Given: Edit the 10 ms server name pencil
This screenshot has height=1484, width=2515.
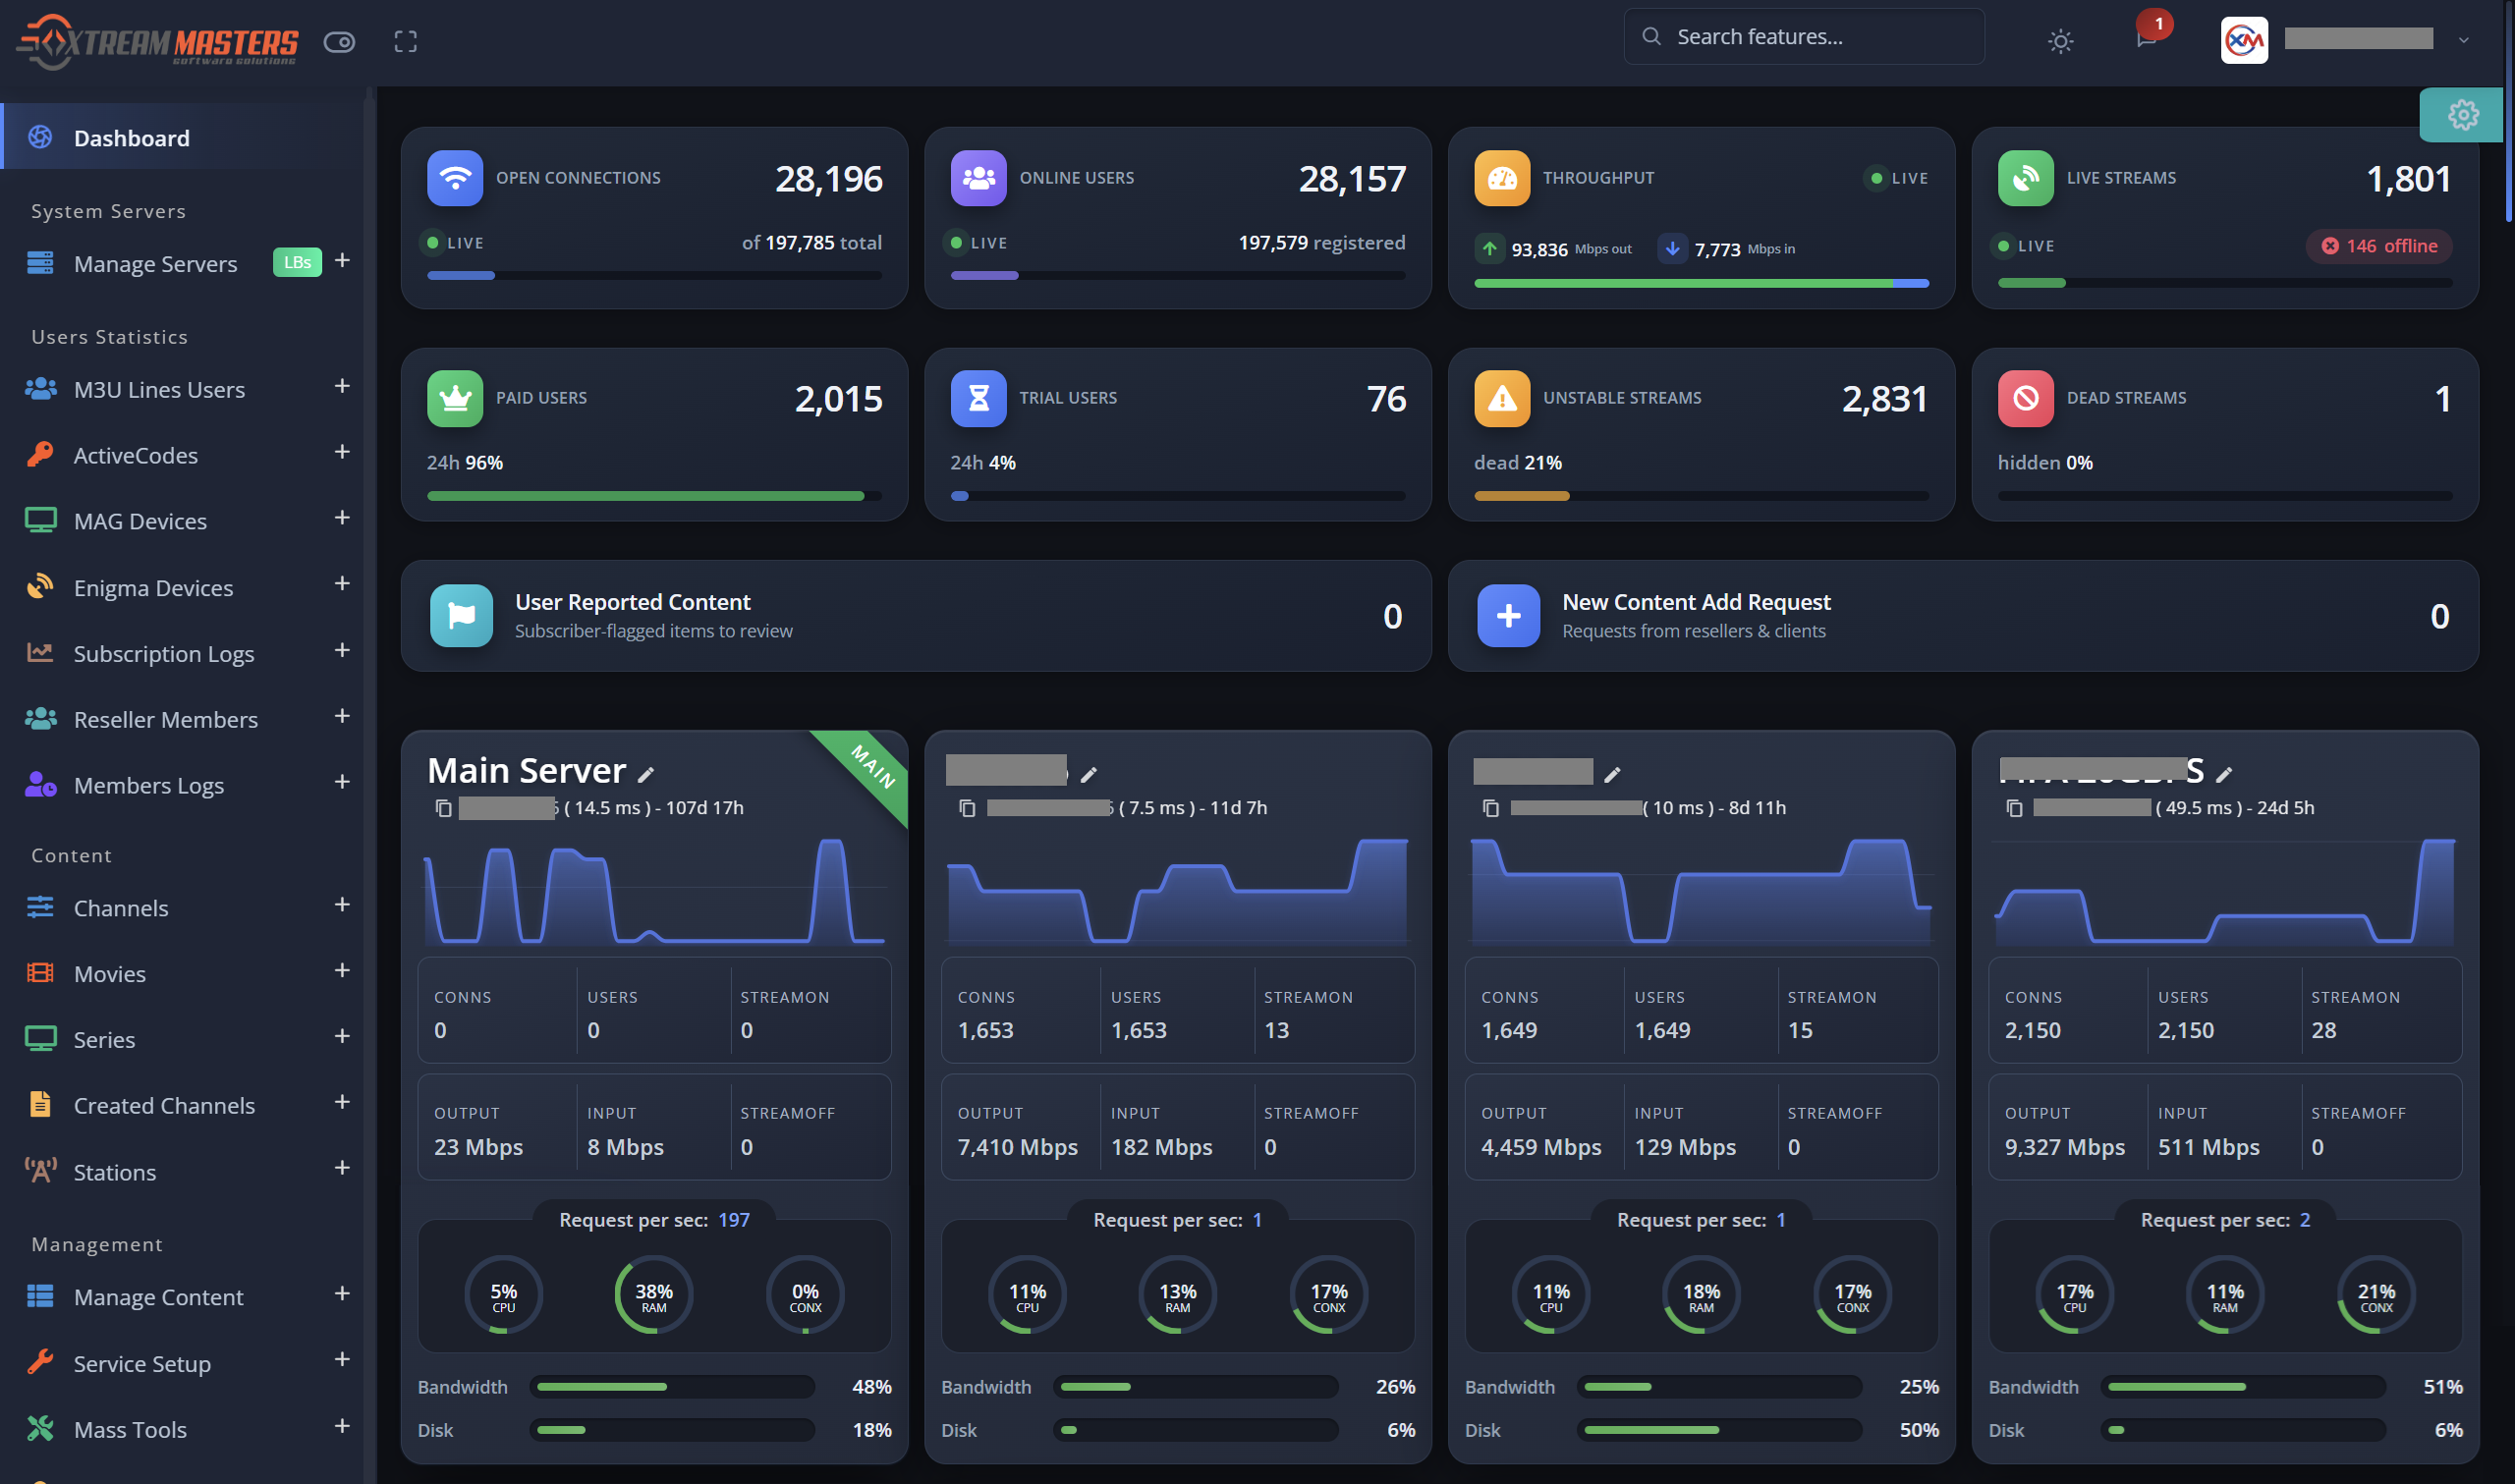Looking at the screenshot, I should click(1612, 774).
